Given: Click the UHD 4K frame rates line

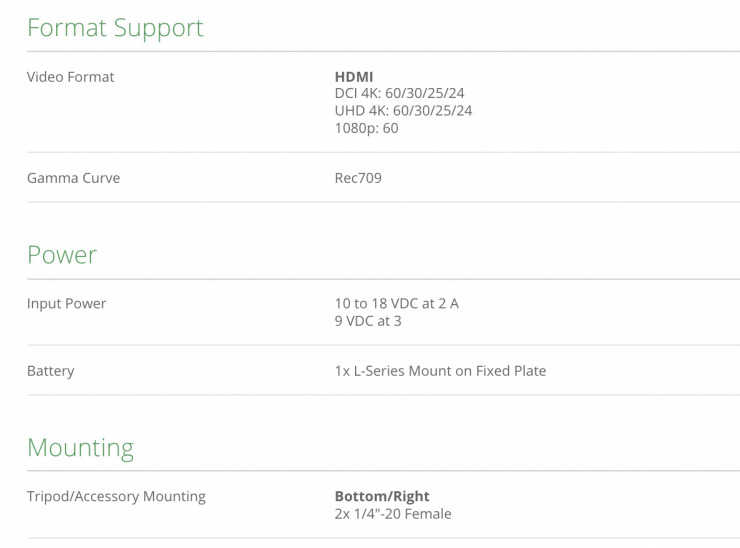Looking at the screenshot, I should click(403, 111).
